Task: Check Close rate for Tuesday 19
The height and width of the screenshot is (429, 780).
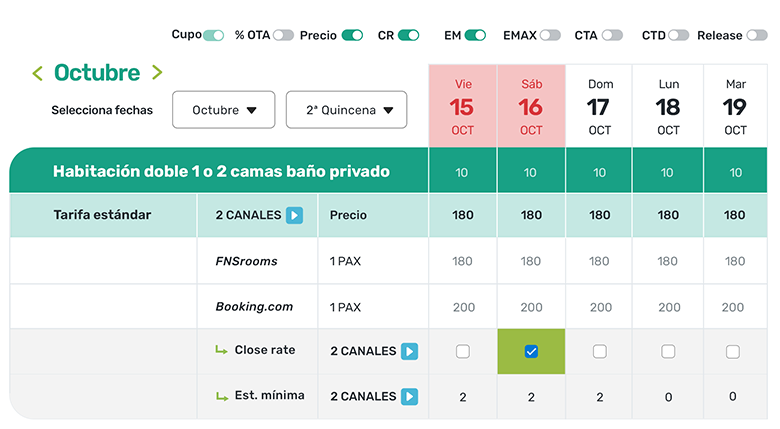Action: [733, 351]
